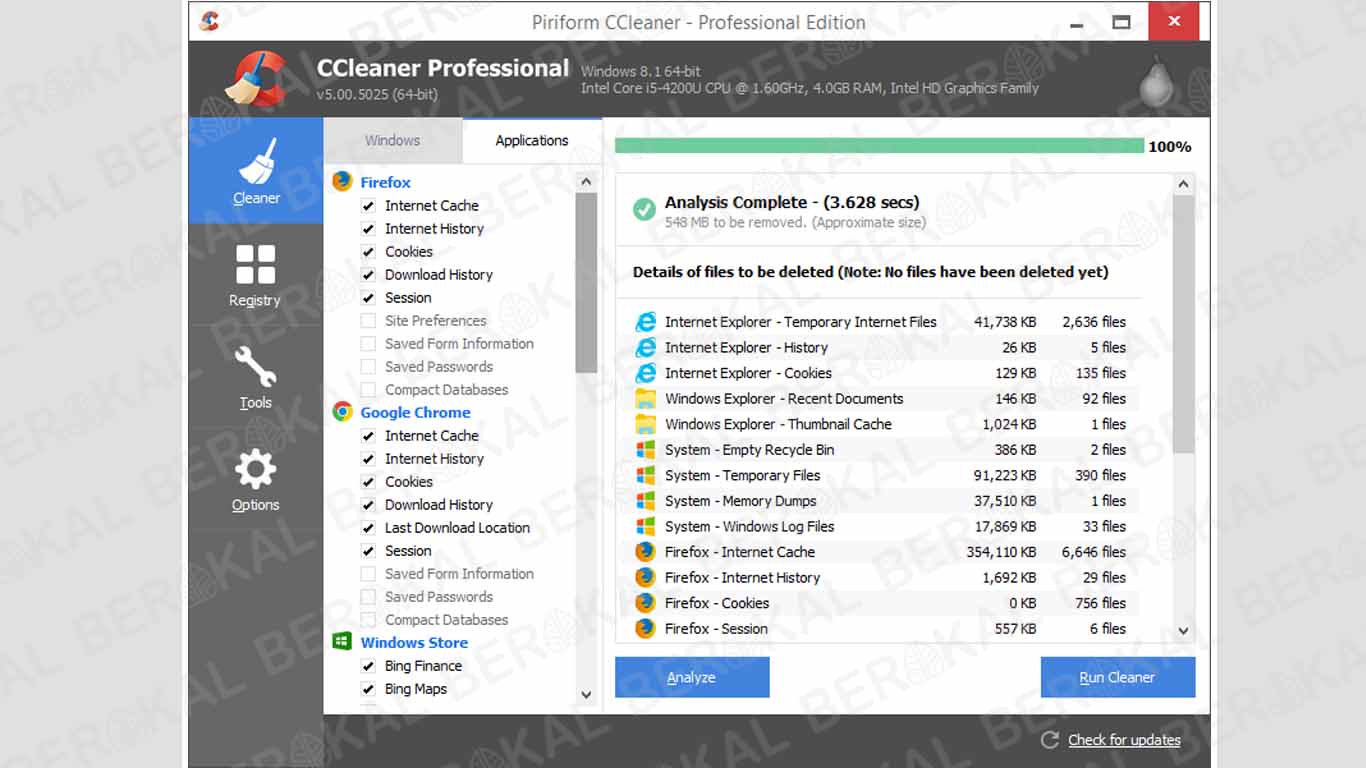Uncheck Google Chrome Cookies checkbox

[368, 482]
